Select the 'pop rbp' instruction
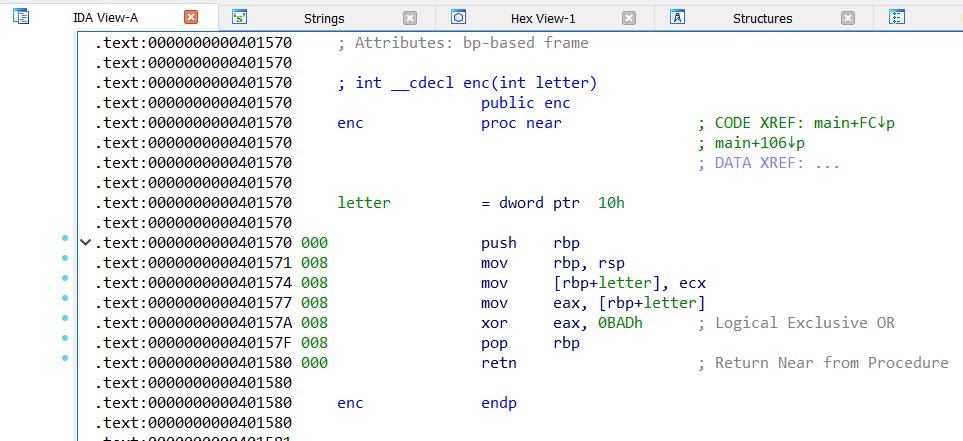Image resolution: width=963 pixels, height=441 pixels. coord(530,343)
